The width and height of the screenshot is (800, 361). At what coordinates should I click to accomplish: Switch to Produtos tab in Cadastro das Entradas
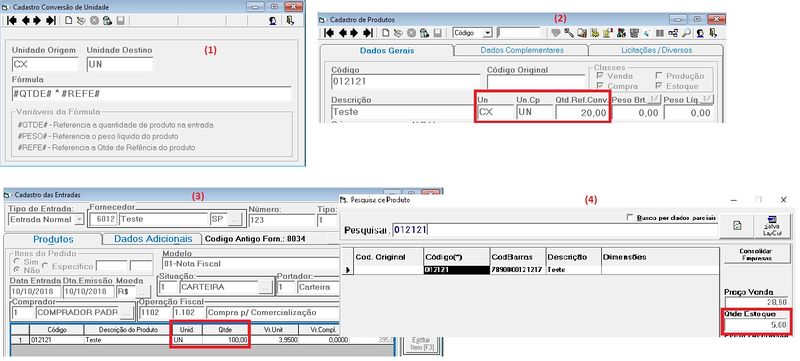coord(53,239)
